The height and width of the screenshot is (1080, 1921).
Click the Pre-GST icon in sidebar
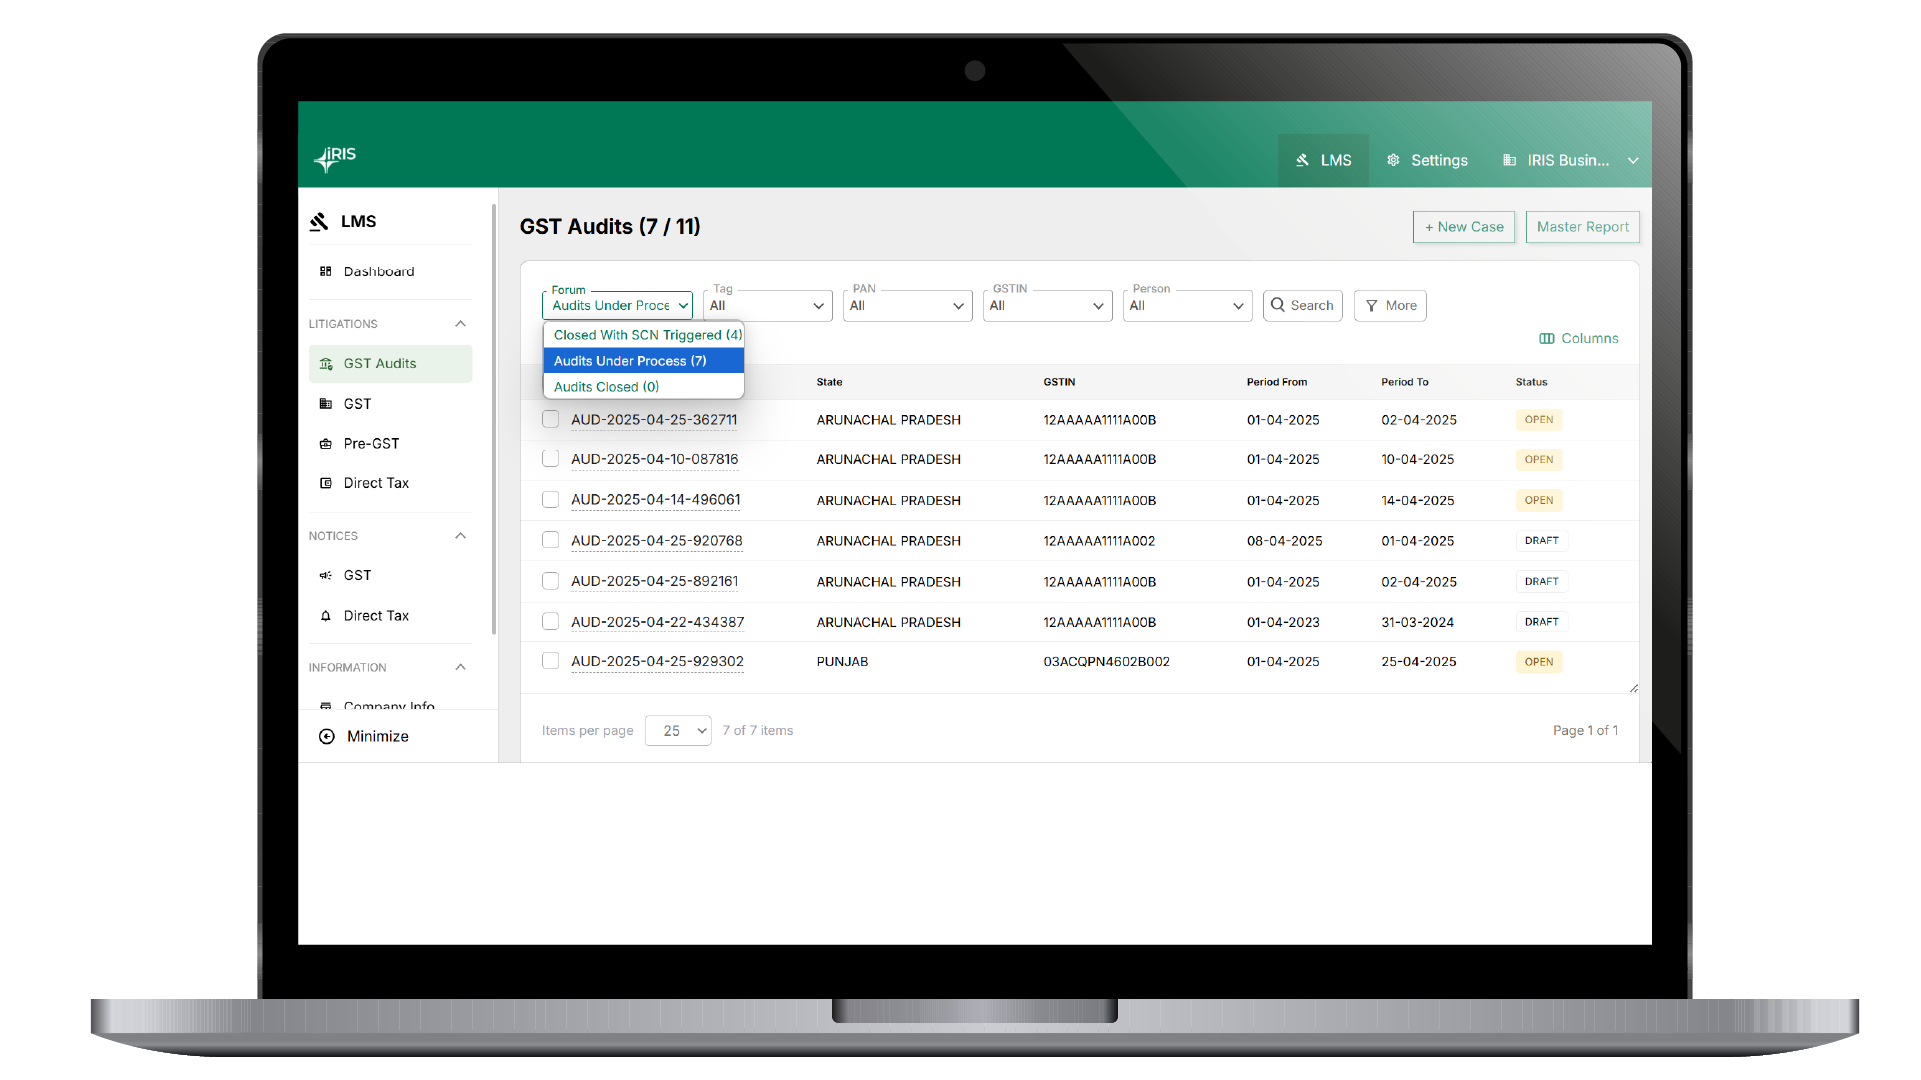(x=325, y=443)
